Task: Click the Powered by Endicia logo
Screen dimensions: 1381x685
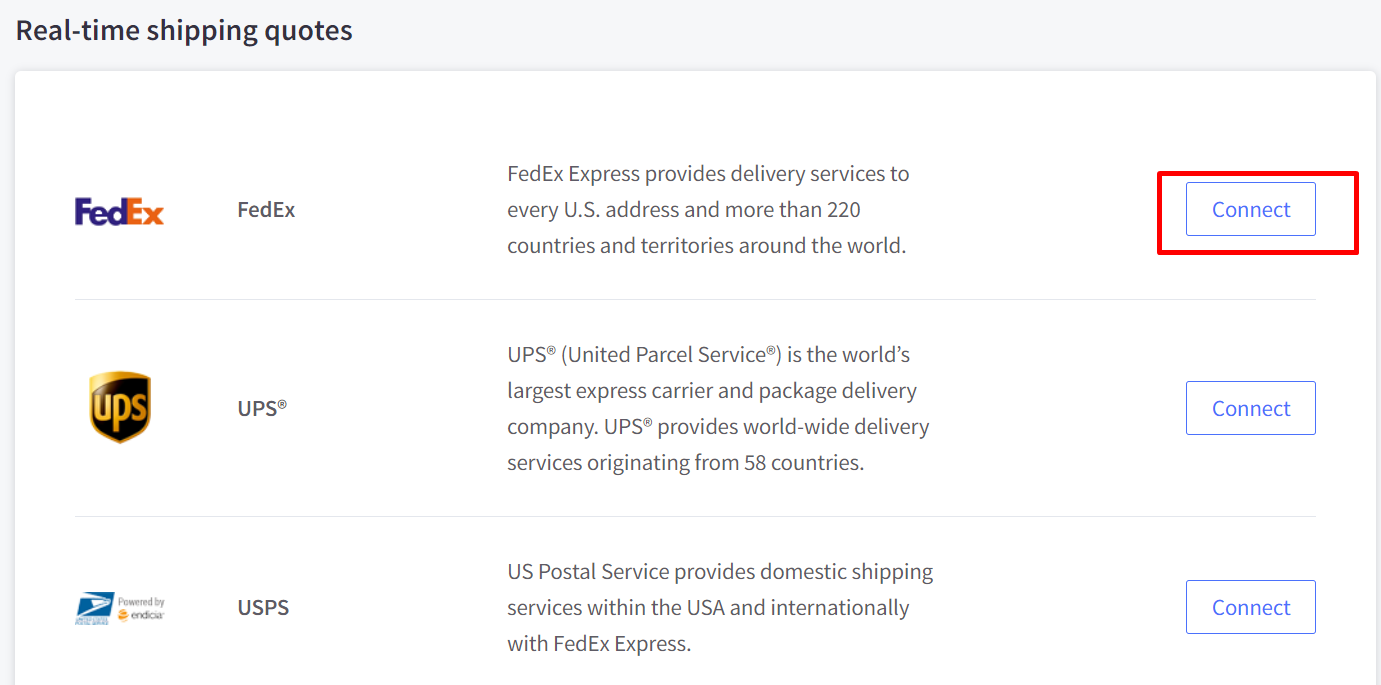Action: pos(141,608)
